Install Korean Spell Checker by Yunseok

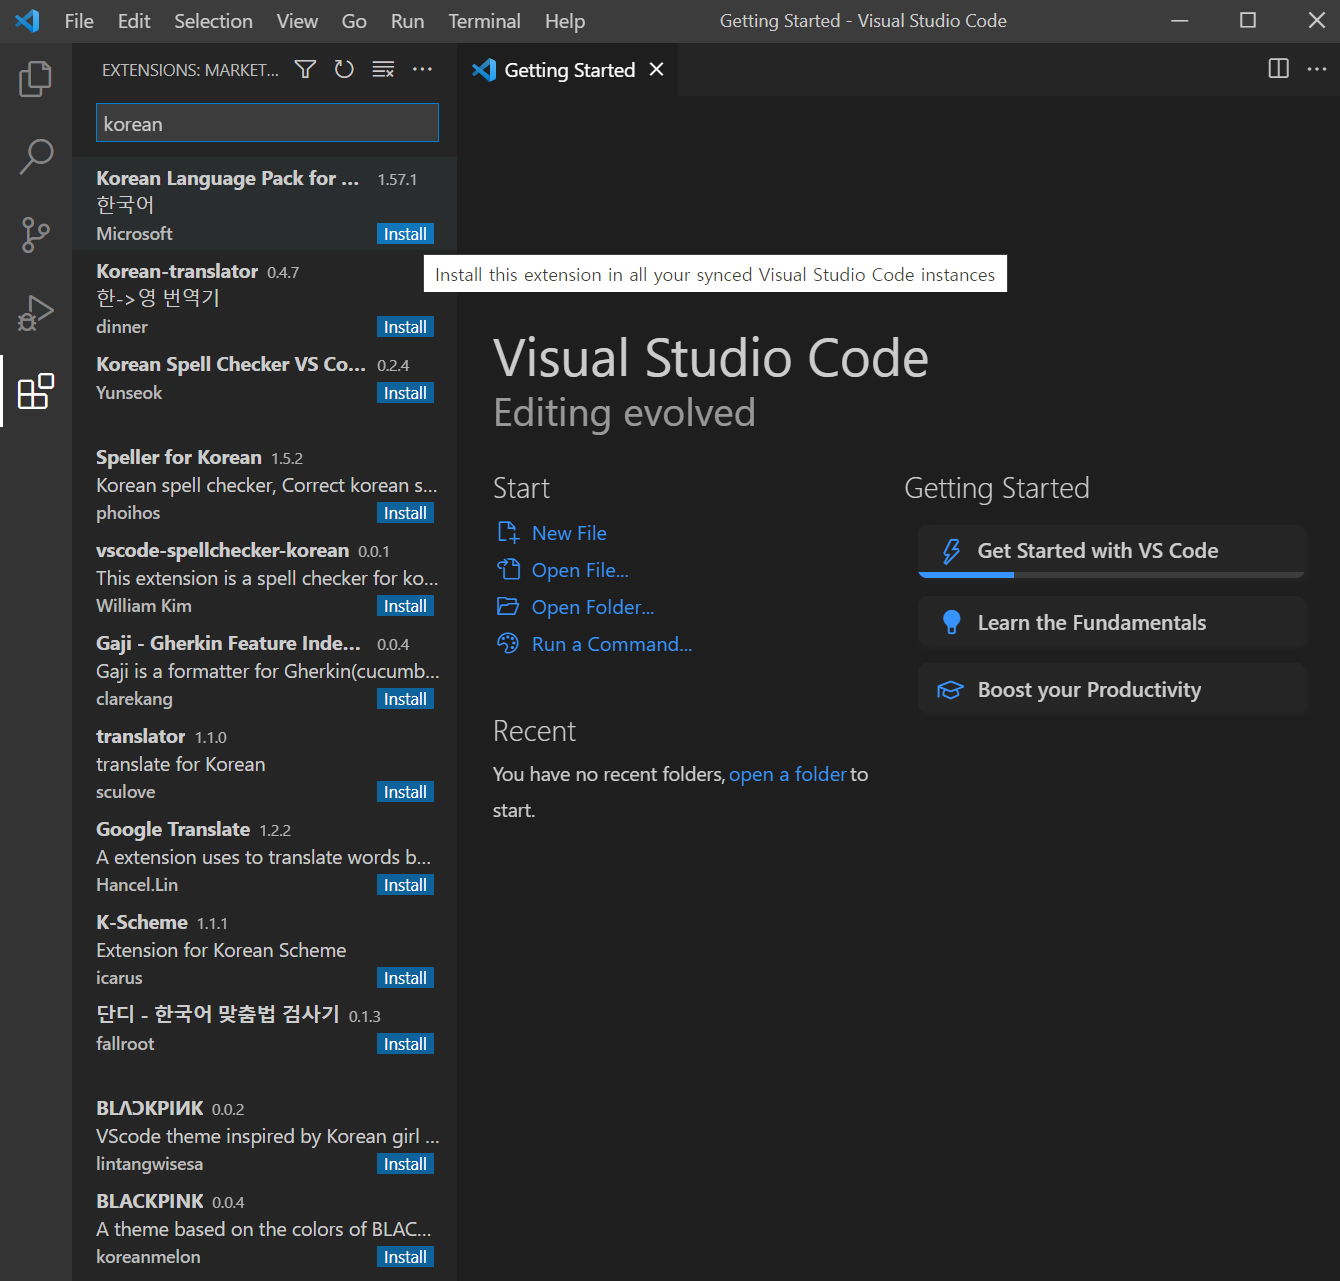(x=405, y=393)
